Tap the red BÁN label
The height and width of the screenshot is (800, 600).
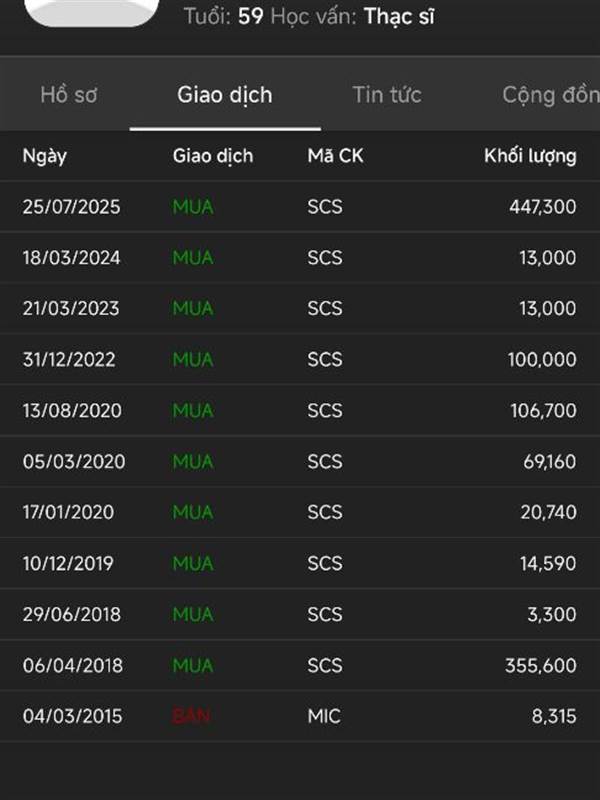191,715
